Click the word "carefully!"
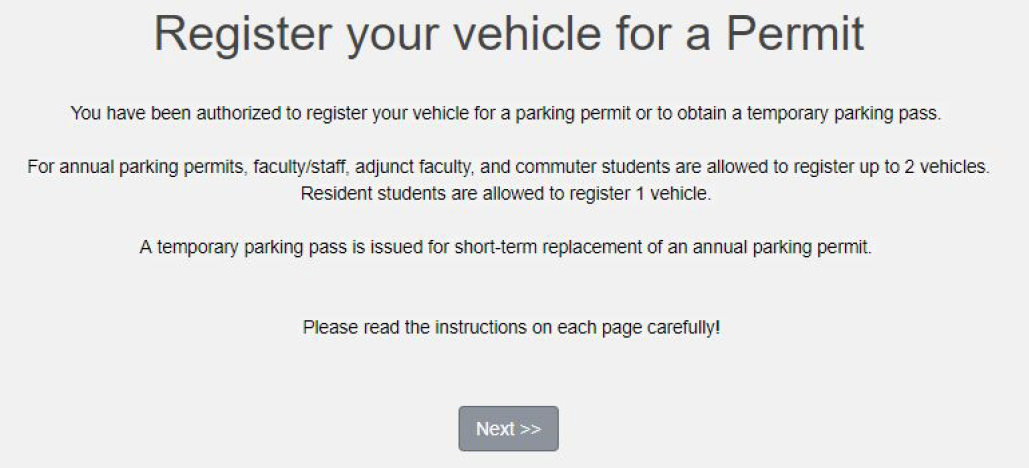Image resolution: width=1029 pixels, height=468 pixels. (682, 327)
